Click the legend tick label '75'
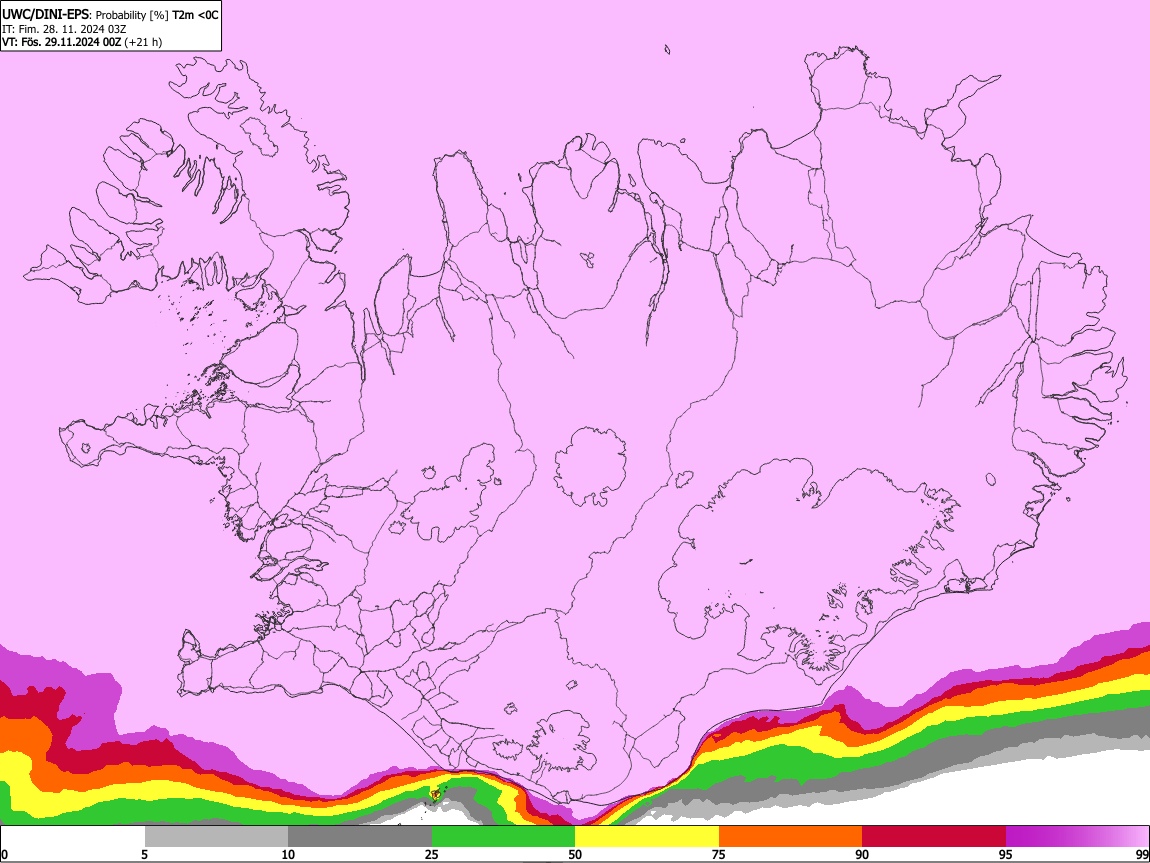Viewport: 1150px width, 863px height. tap(719, 854)
